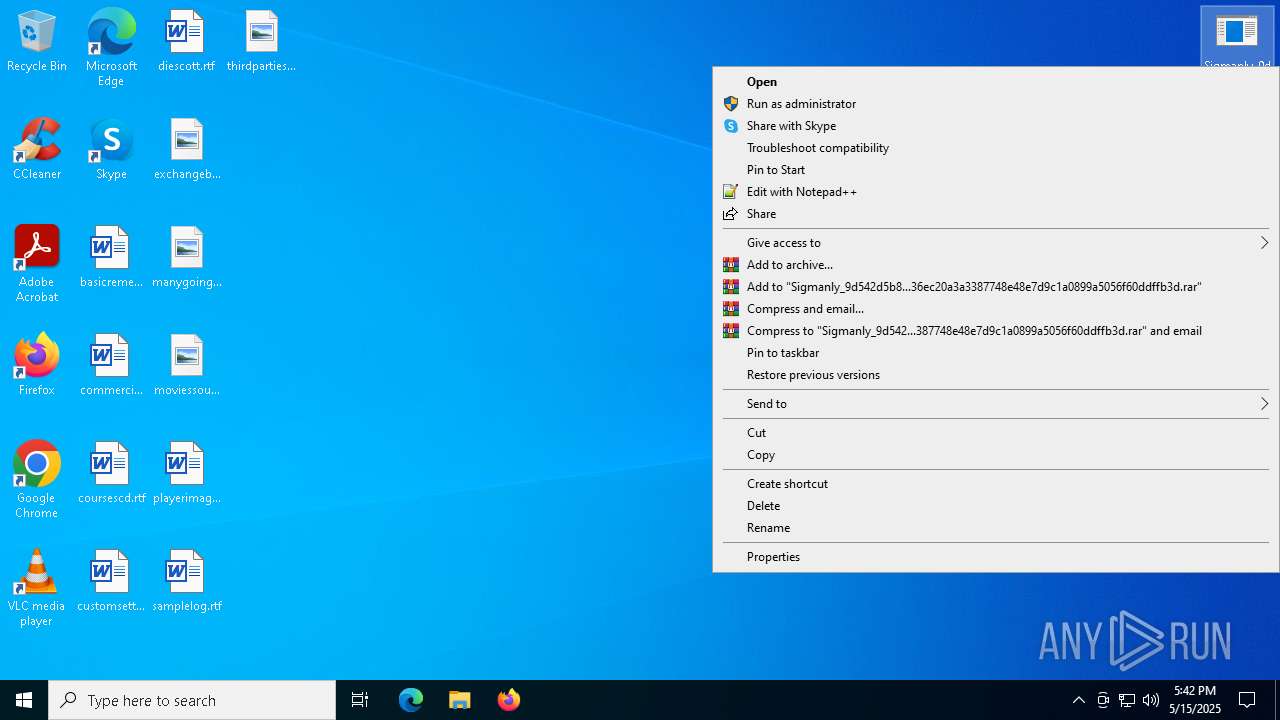Choose Compress and email...
1280x720 pixels.
pos(996,309)
